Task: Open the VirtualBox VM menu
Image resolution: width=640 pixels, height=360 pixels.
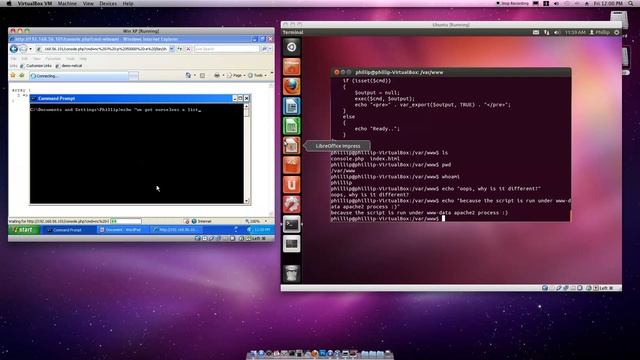Action: (x=35, y=3)
